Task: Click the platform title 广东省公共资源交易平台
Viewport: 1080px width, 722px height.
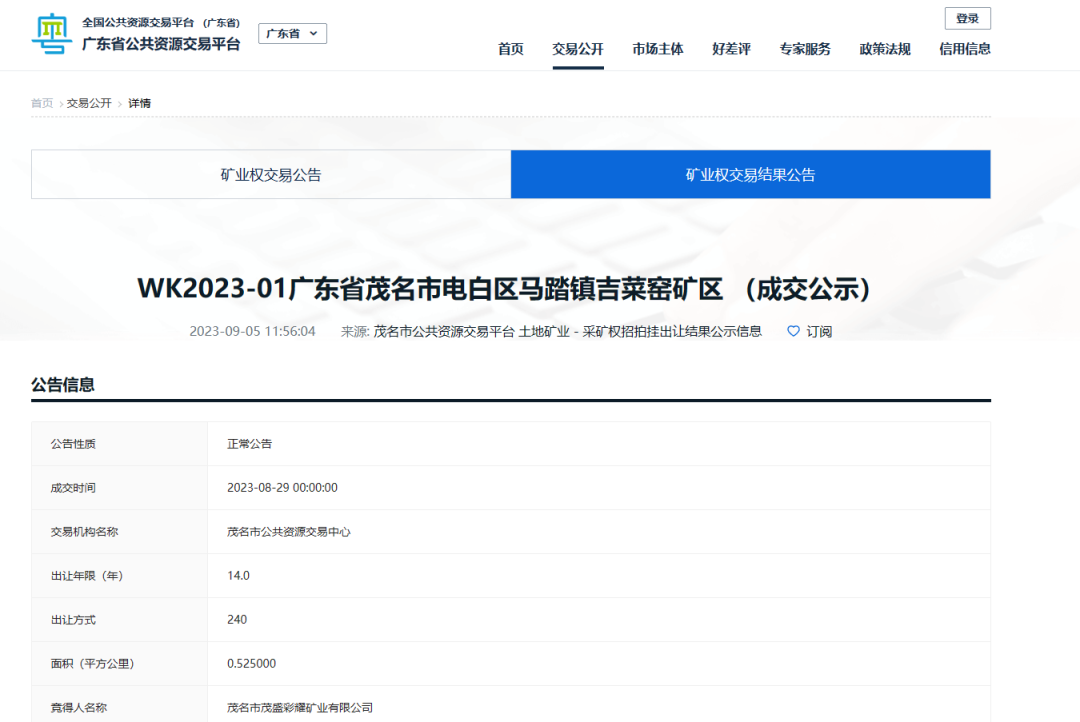Action: (x=161, y=44)
